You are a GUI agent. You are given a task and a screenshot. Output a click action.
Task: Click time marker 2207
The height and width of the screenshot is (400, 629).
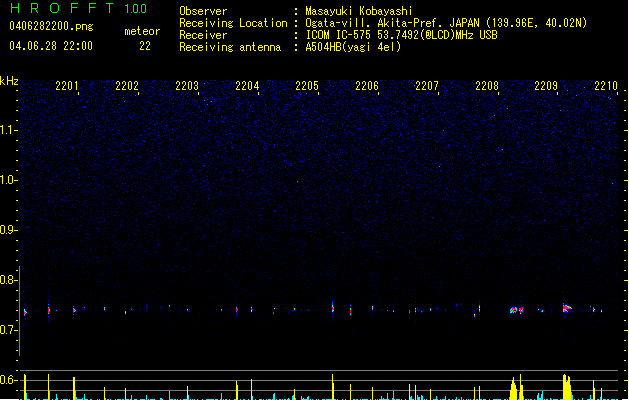427,85
